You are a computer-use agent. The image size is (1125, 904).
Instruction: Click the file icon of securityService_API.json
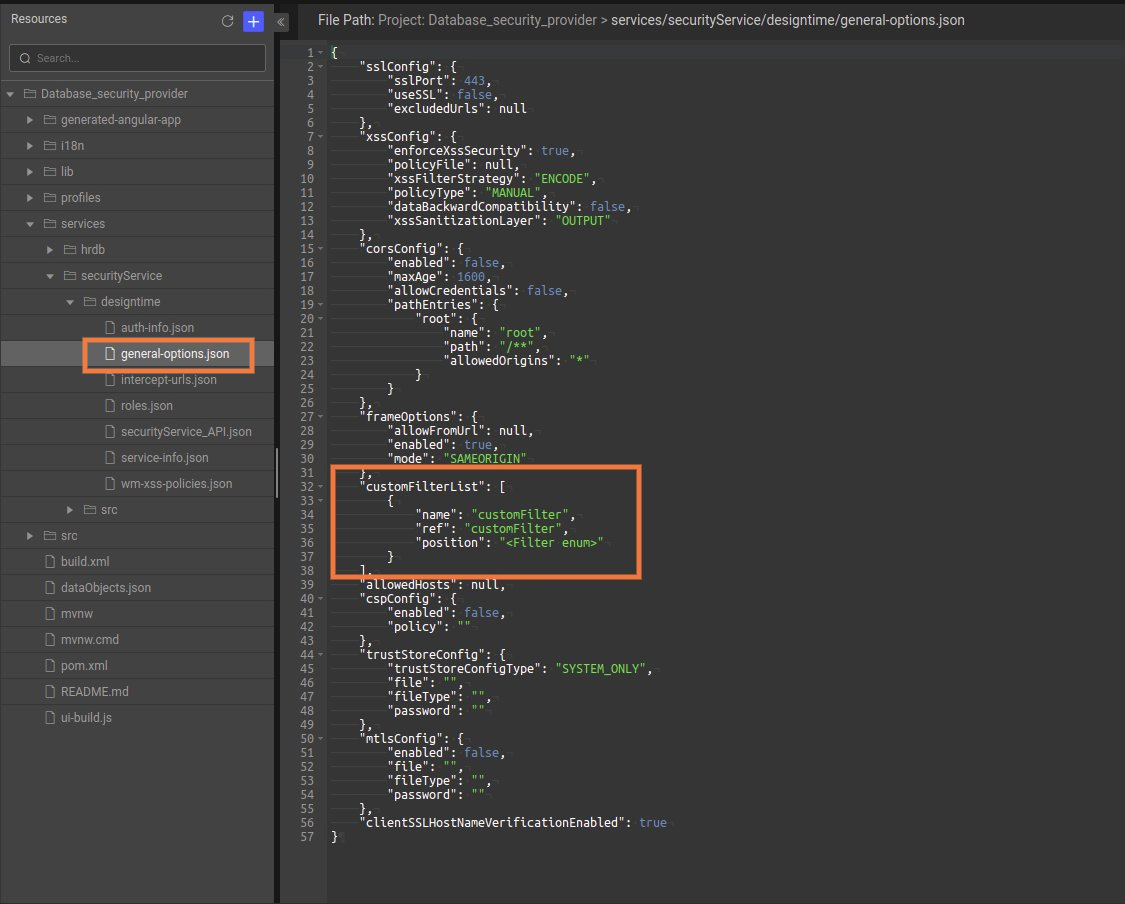click(x=110, y=431)
